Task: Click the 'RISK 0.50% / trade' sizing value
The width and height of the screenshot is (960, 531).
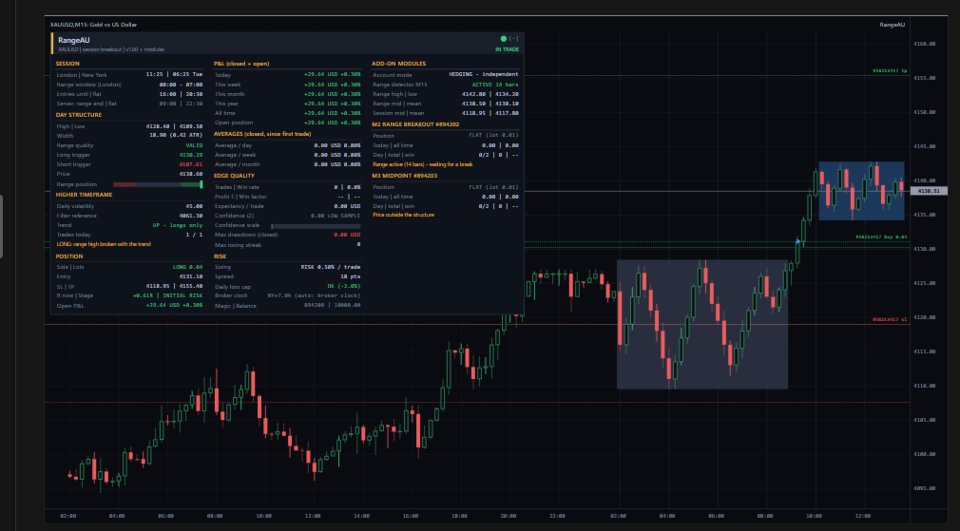Action: coord(331,267)
